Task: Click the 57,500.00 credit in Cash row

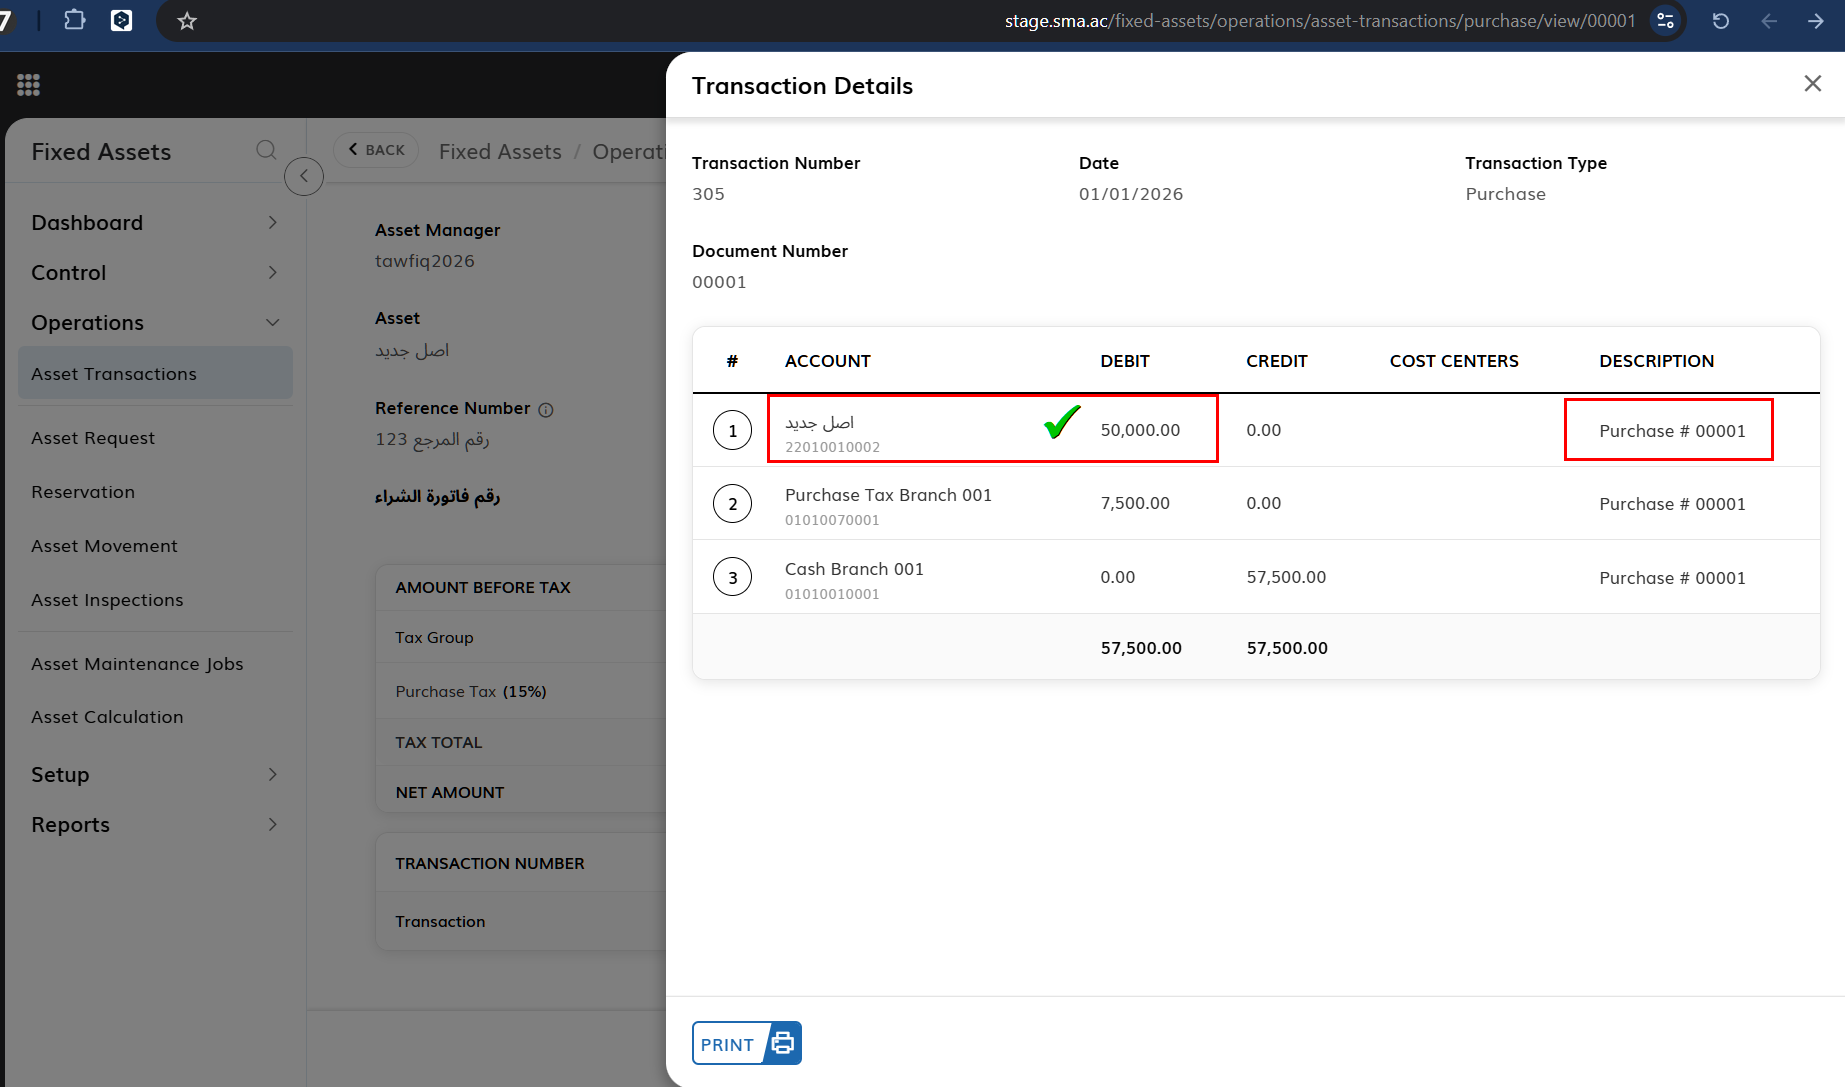Action: tap(1286, 577)
